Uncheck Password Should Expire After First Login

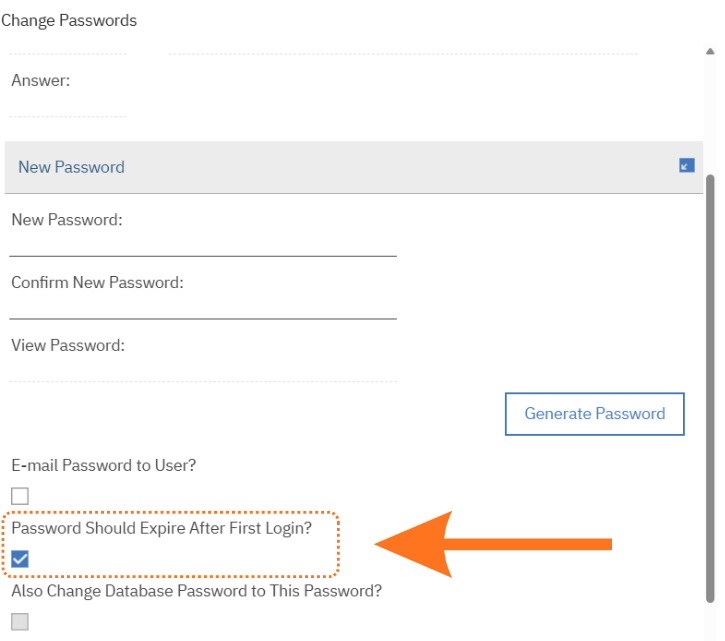click(x=20, y=559)
